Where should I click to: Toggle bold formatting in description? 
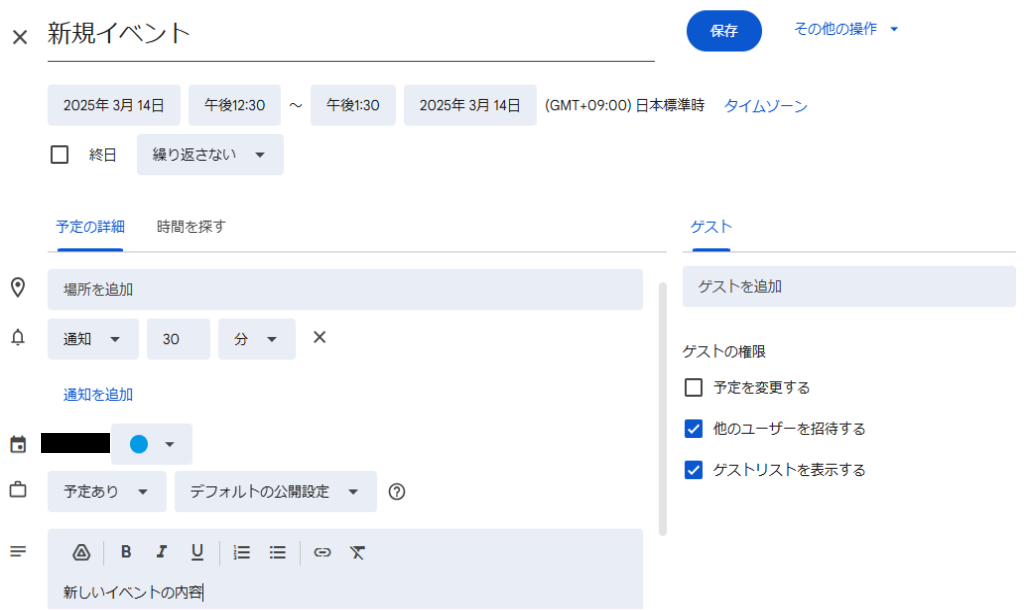click(126, 552)
